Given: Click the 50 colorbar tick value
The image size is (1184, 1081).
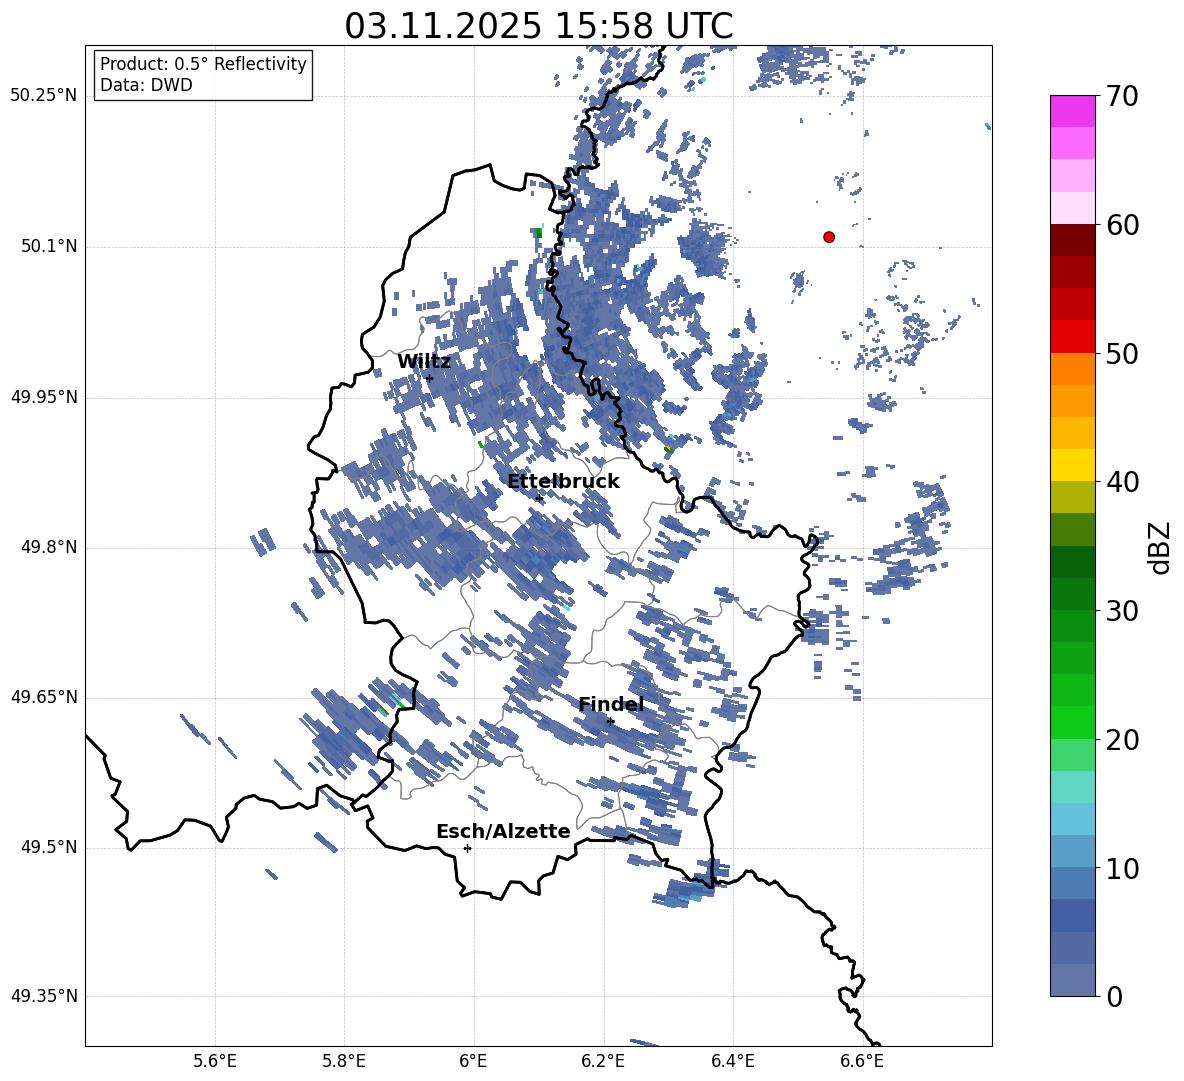Looking at the screenshot, I should click(x=1122, y=353).
